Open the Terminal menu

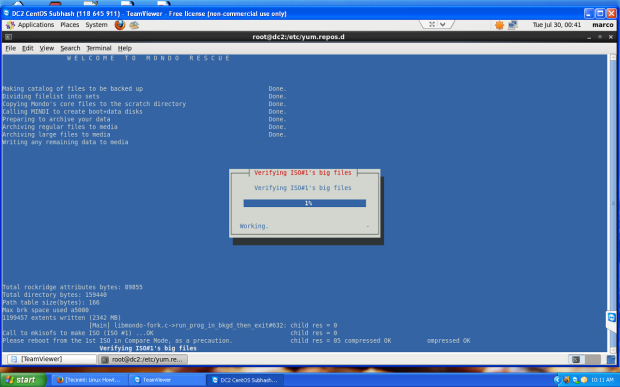(x=99, y=48)
